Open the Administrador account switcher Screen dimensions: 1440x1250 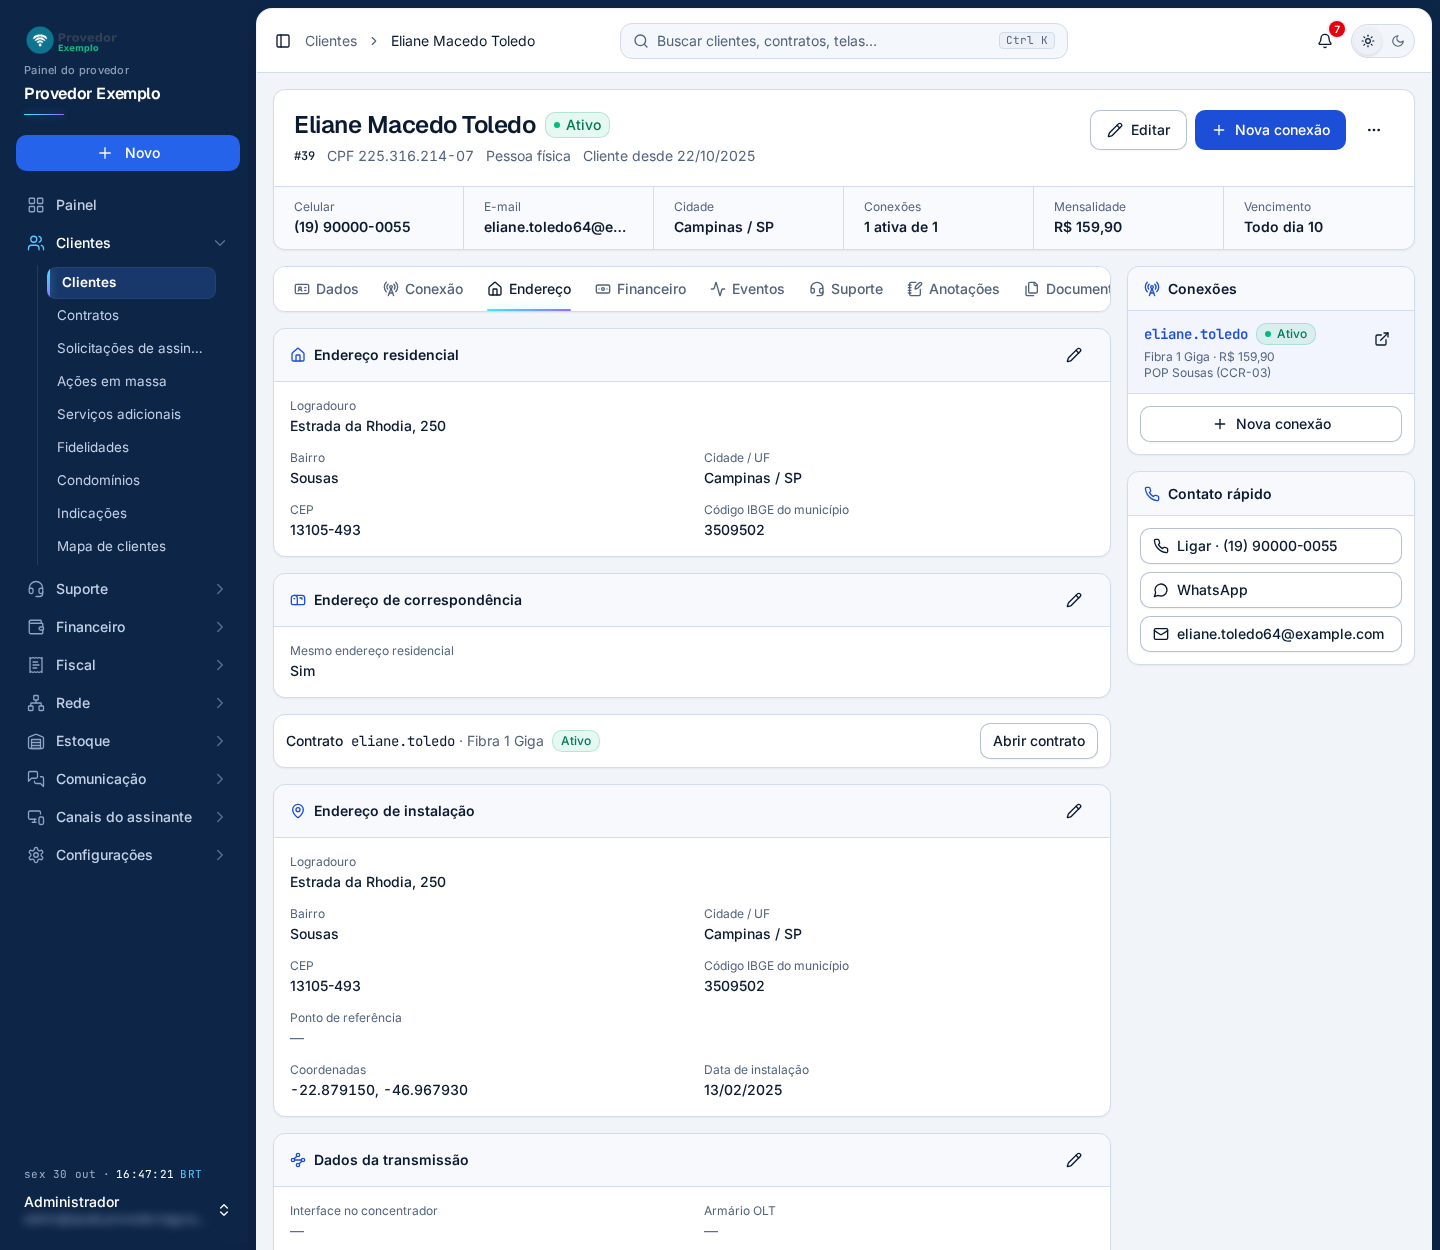point(128,1210)
